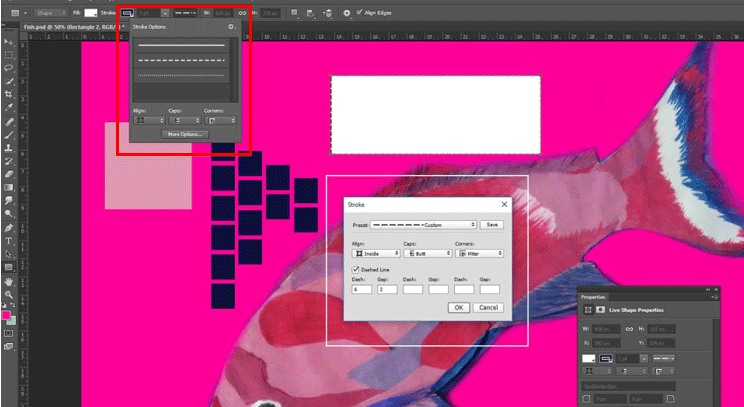744x407 pixels.
Task: Click the Masks icon in Properties panel
Action: pyautogui.click(x=600, y=310)
